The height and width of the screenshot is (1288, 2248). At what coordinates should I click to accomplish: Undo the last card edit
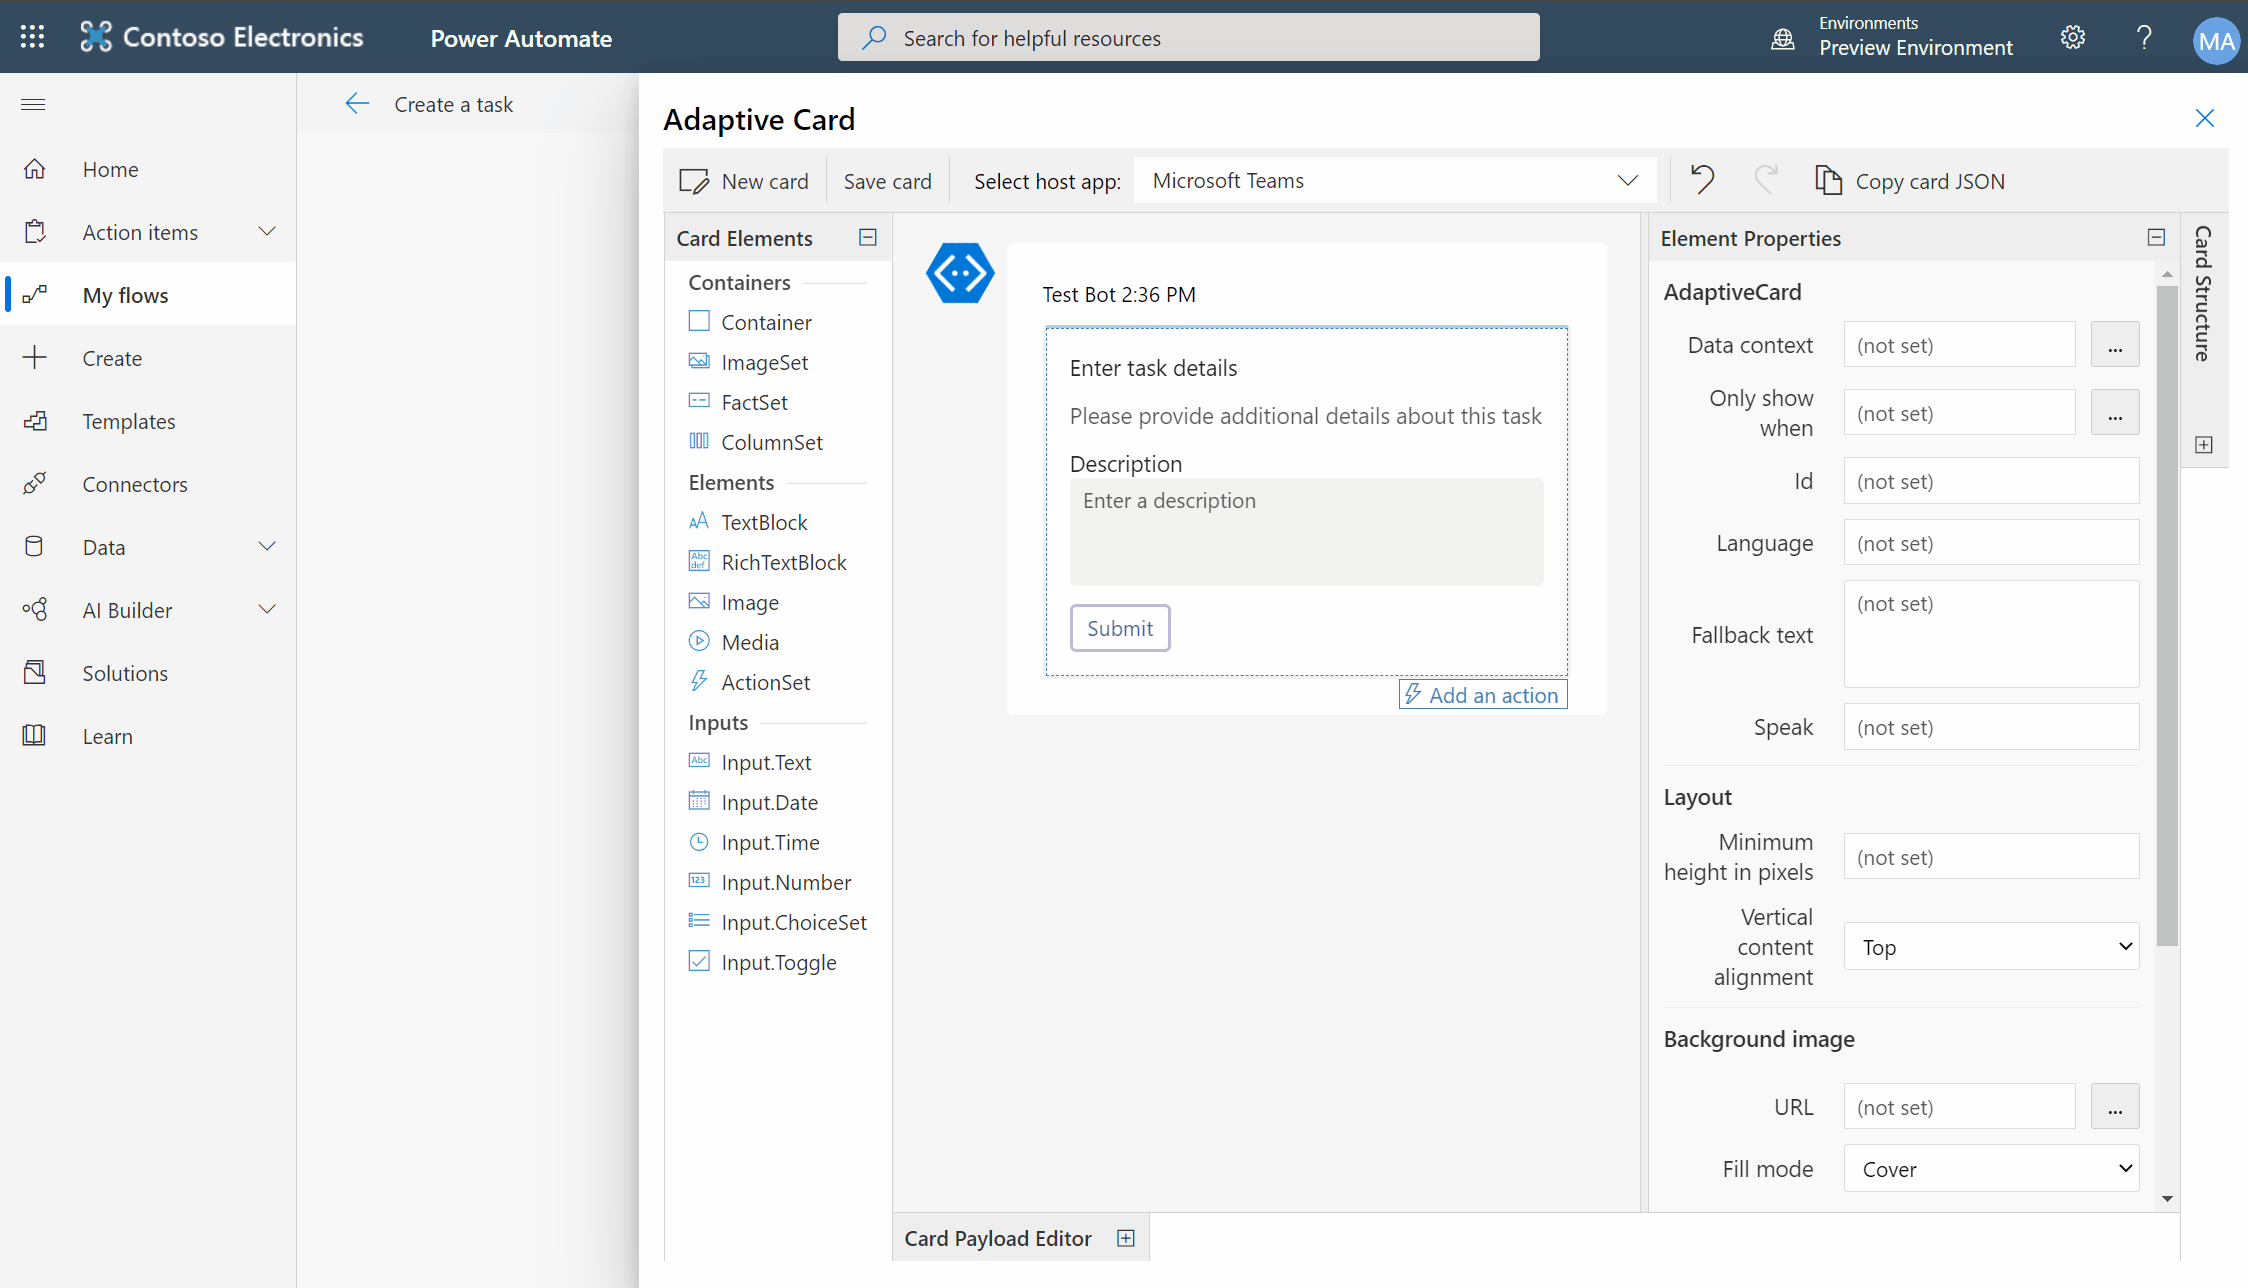tap(1702, 180)
